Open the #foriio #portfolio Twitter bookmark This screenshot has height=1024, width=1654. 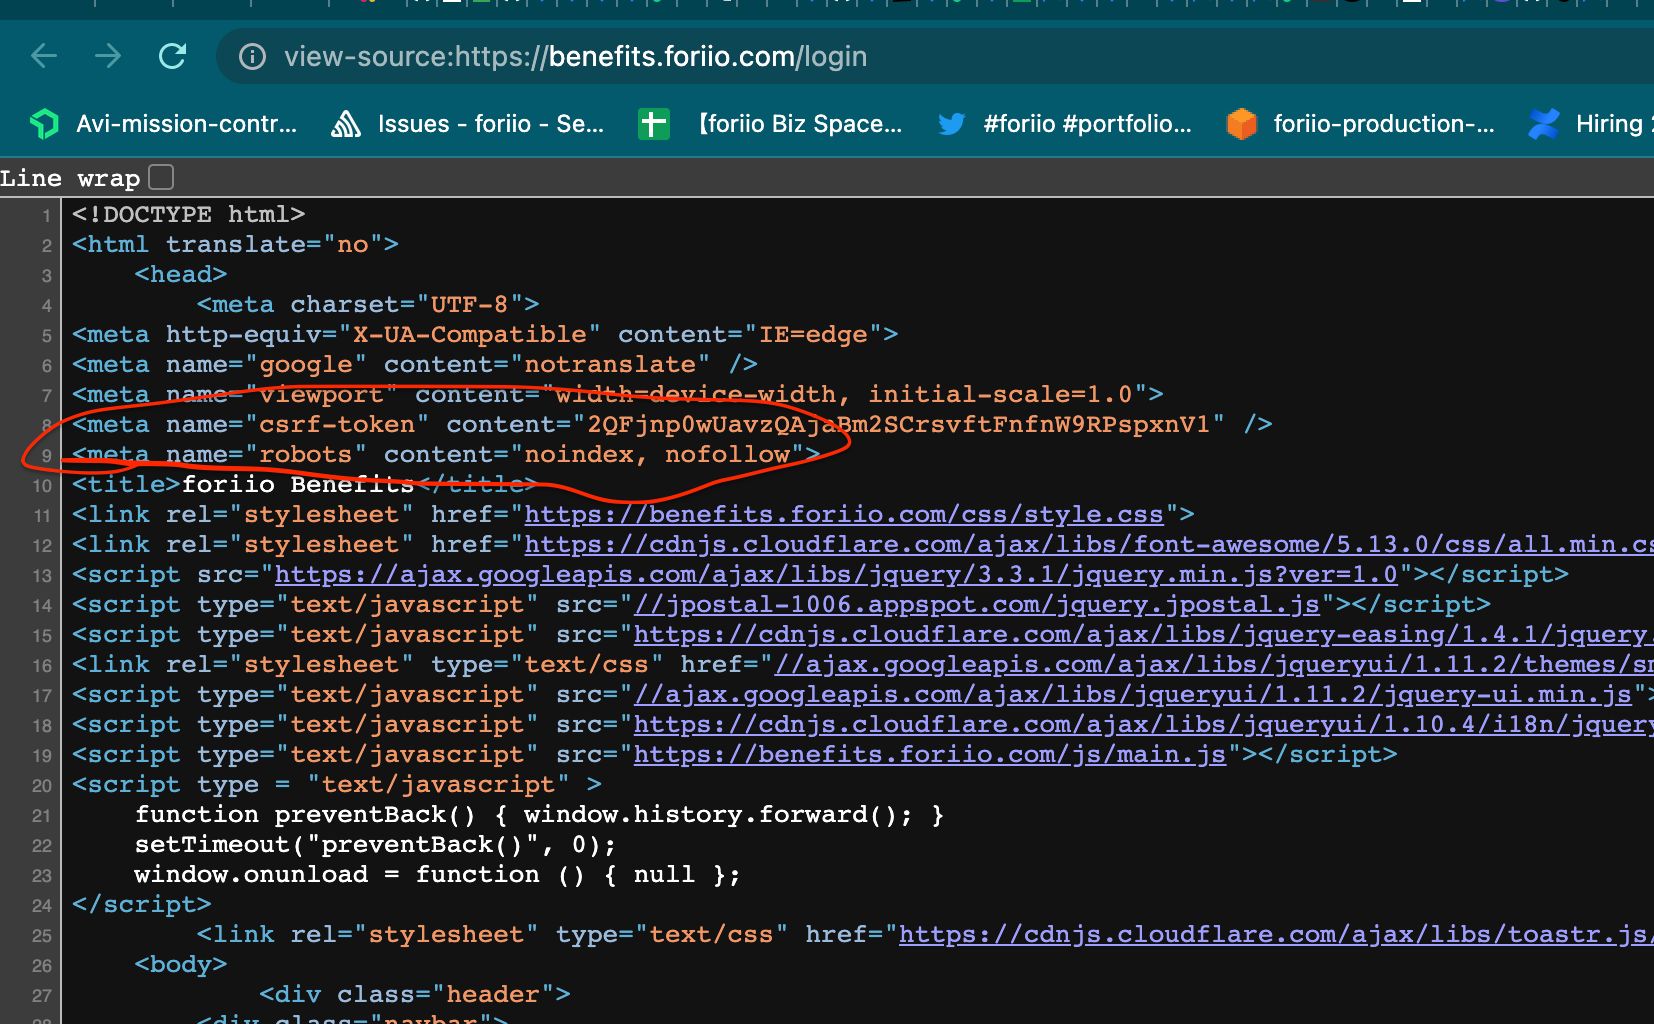click(x=1065, y=124)
